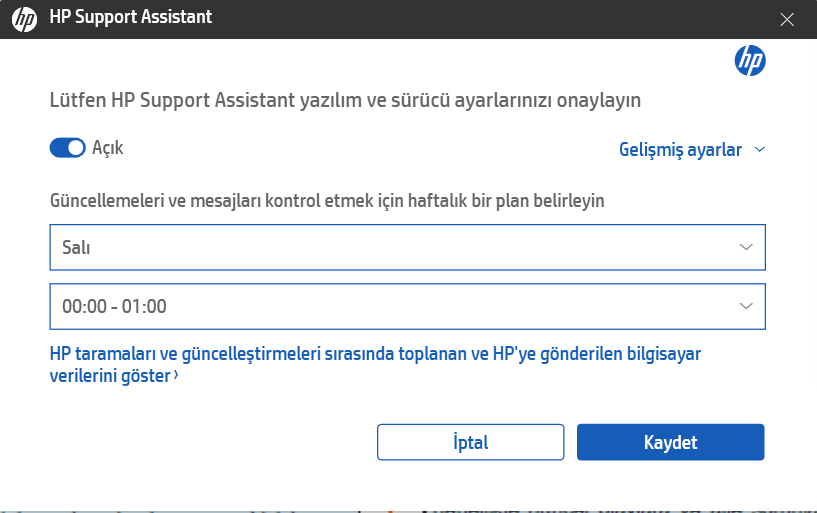This screenshot has width=817, height=513.
Task: Expand the chevron beside Gelişmiş ayarlar
Action: coord(759,150)
